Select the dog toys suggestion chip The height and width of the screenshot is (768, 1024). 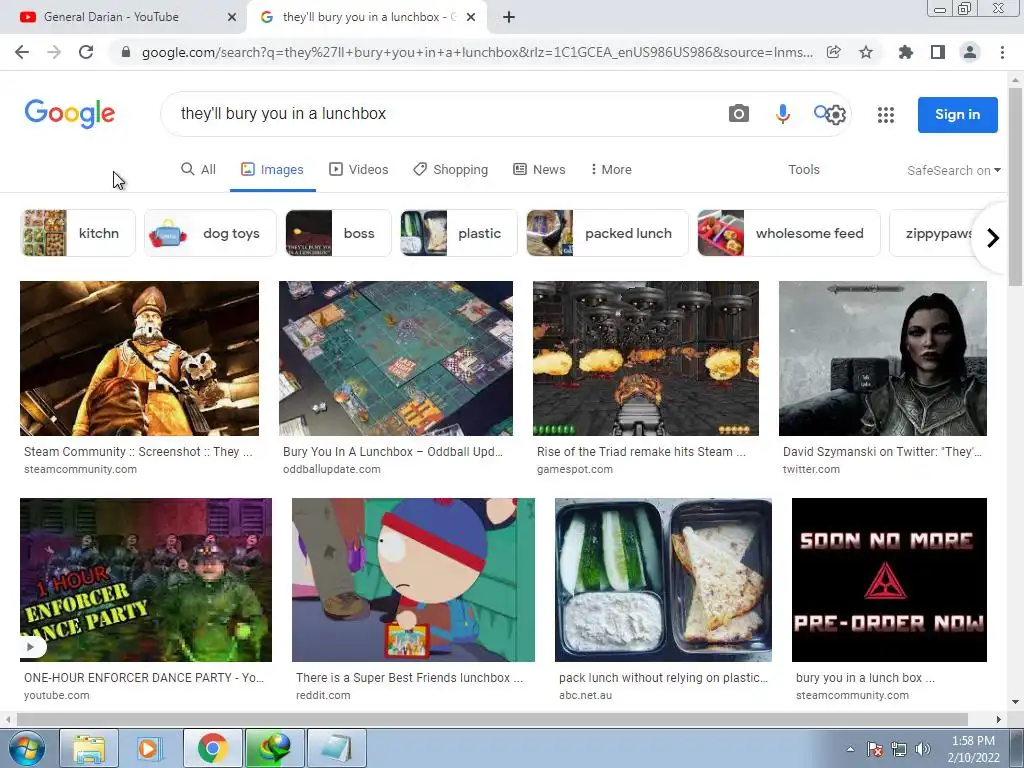coord(210,233)
